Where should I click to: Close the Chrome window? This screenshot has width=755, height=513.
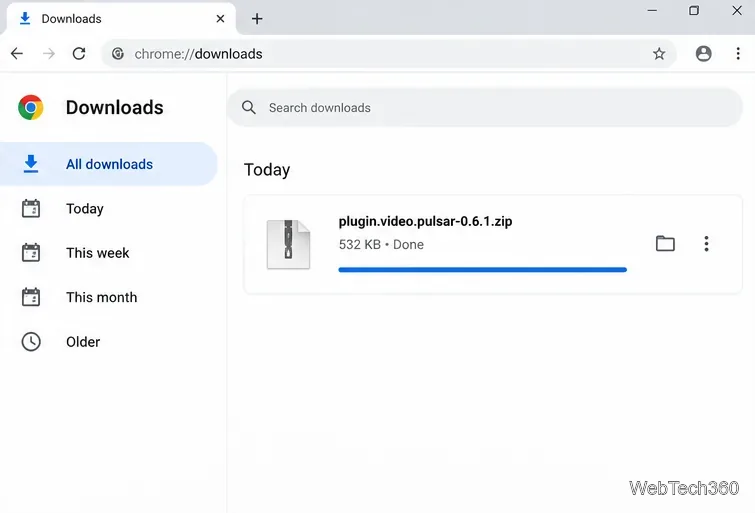(737, 11)
